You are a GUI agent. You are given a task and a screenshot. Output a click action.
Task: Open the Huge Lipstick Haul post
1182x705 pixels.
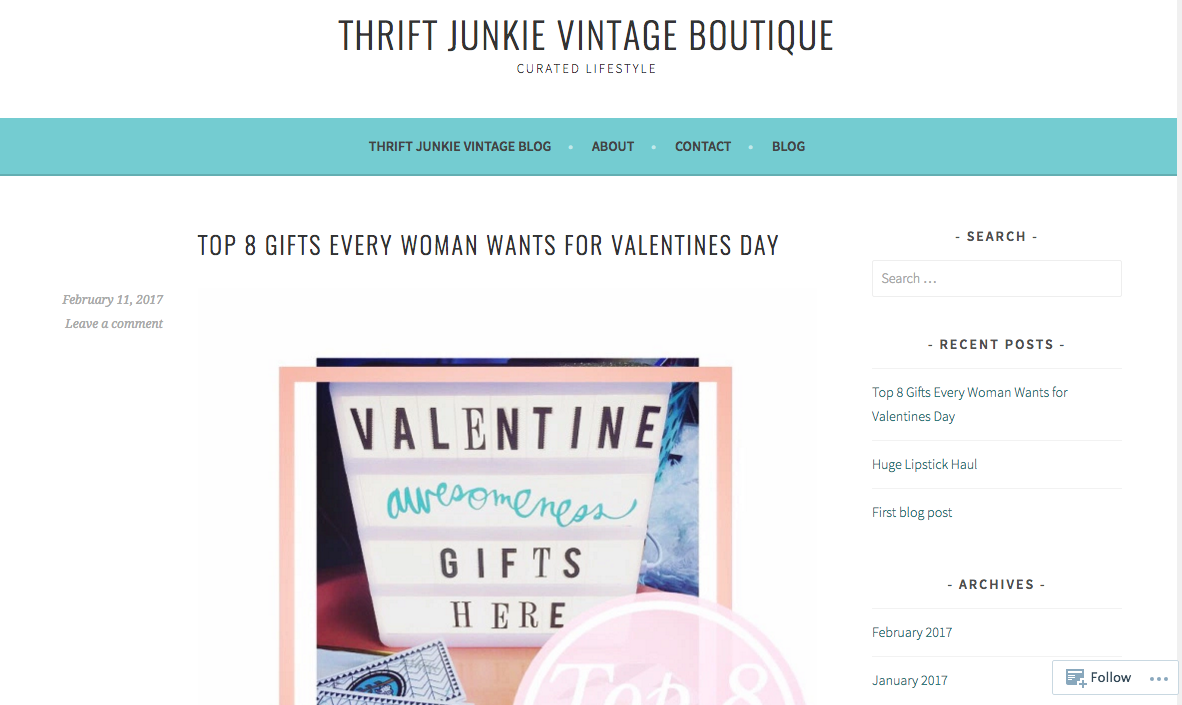[924, 464]
